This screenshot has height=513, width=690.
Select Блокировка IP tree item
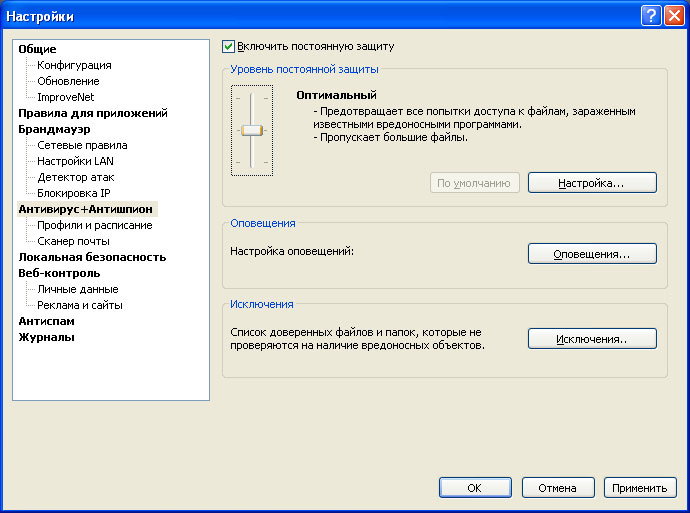73,193
